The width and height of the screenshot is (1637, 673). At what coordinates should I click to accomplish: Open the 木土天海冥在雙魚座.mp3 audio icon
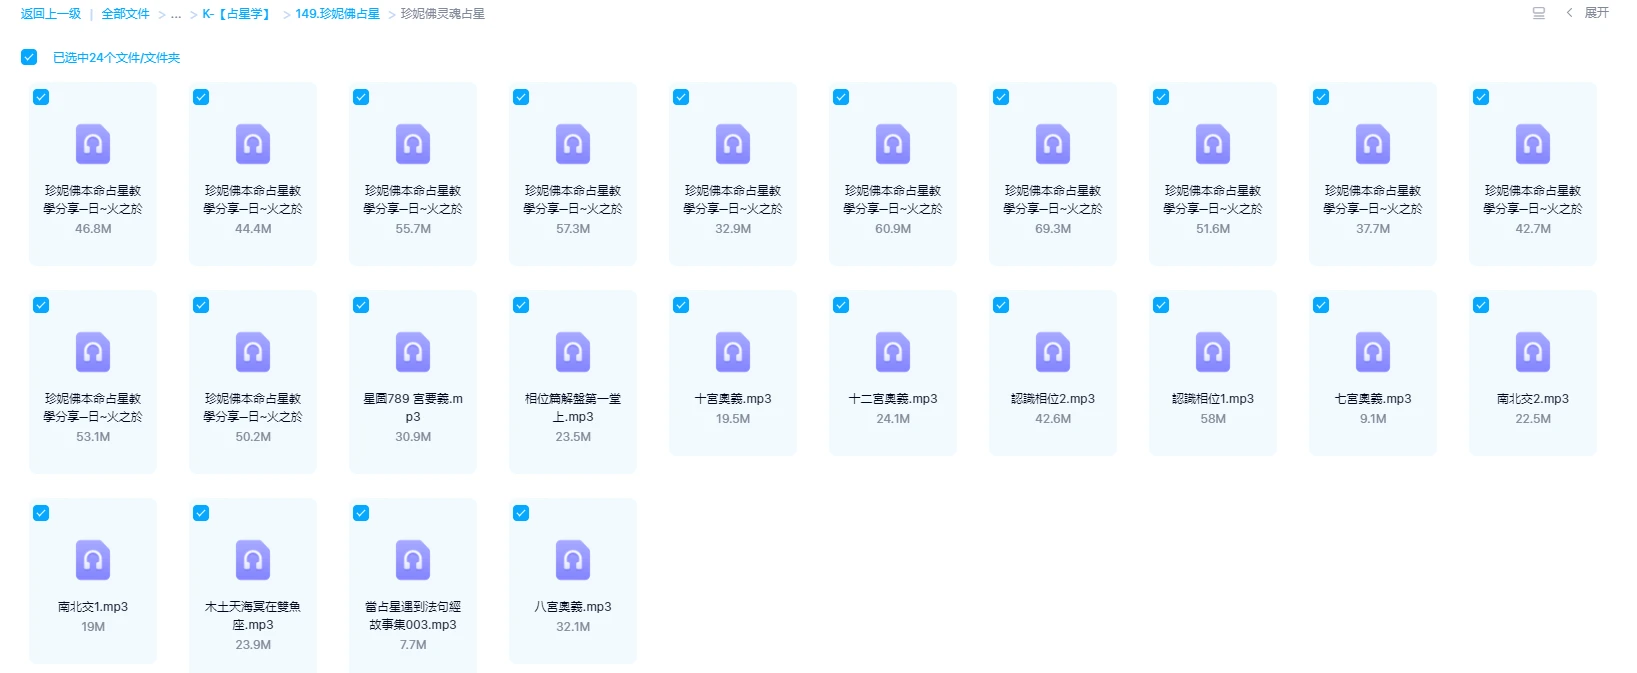[x=253, y=560]
